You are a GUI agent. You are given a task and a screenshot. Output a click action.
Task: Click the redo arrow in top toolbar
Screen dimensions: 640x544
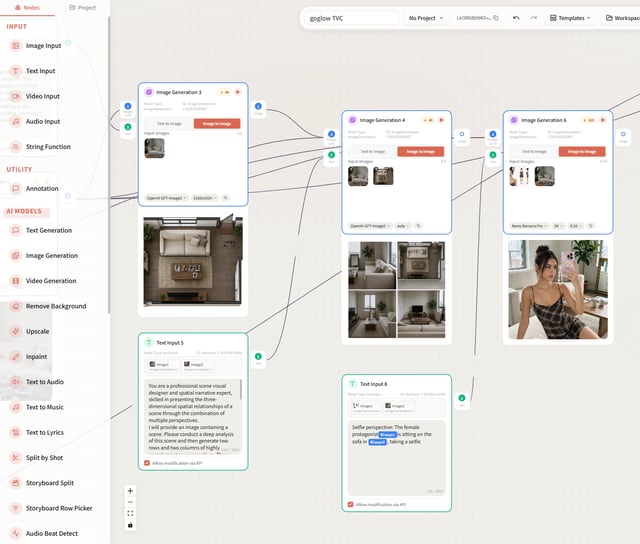pyautogui.click(x=533, y=18)
